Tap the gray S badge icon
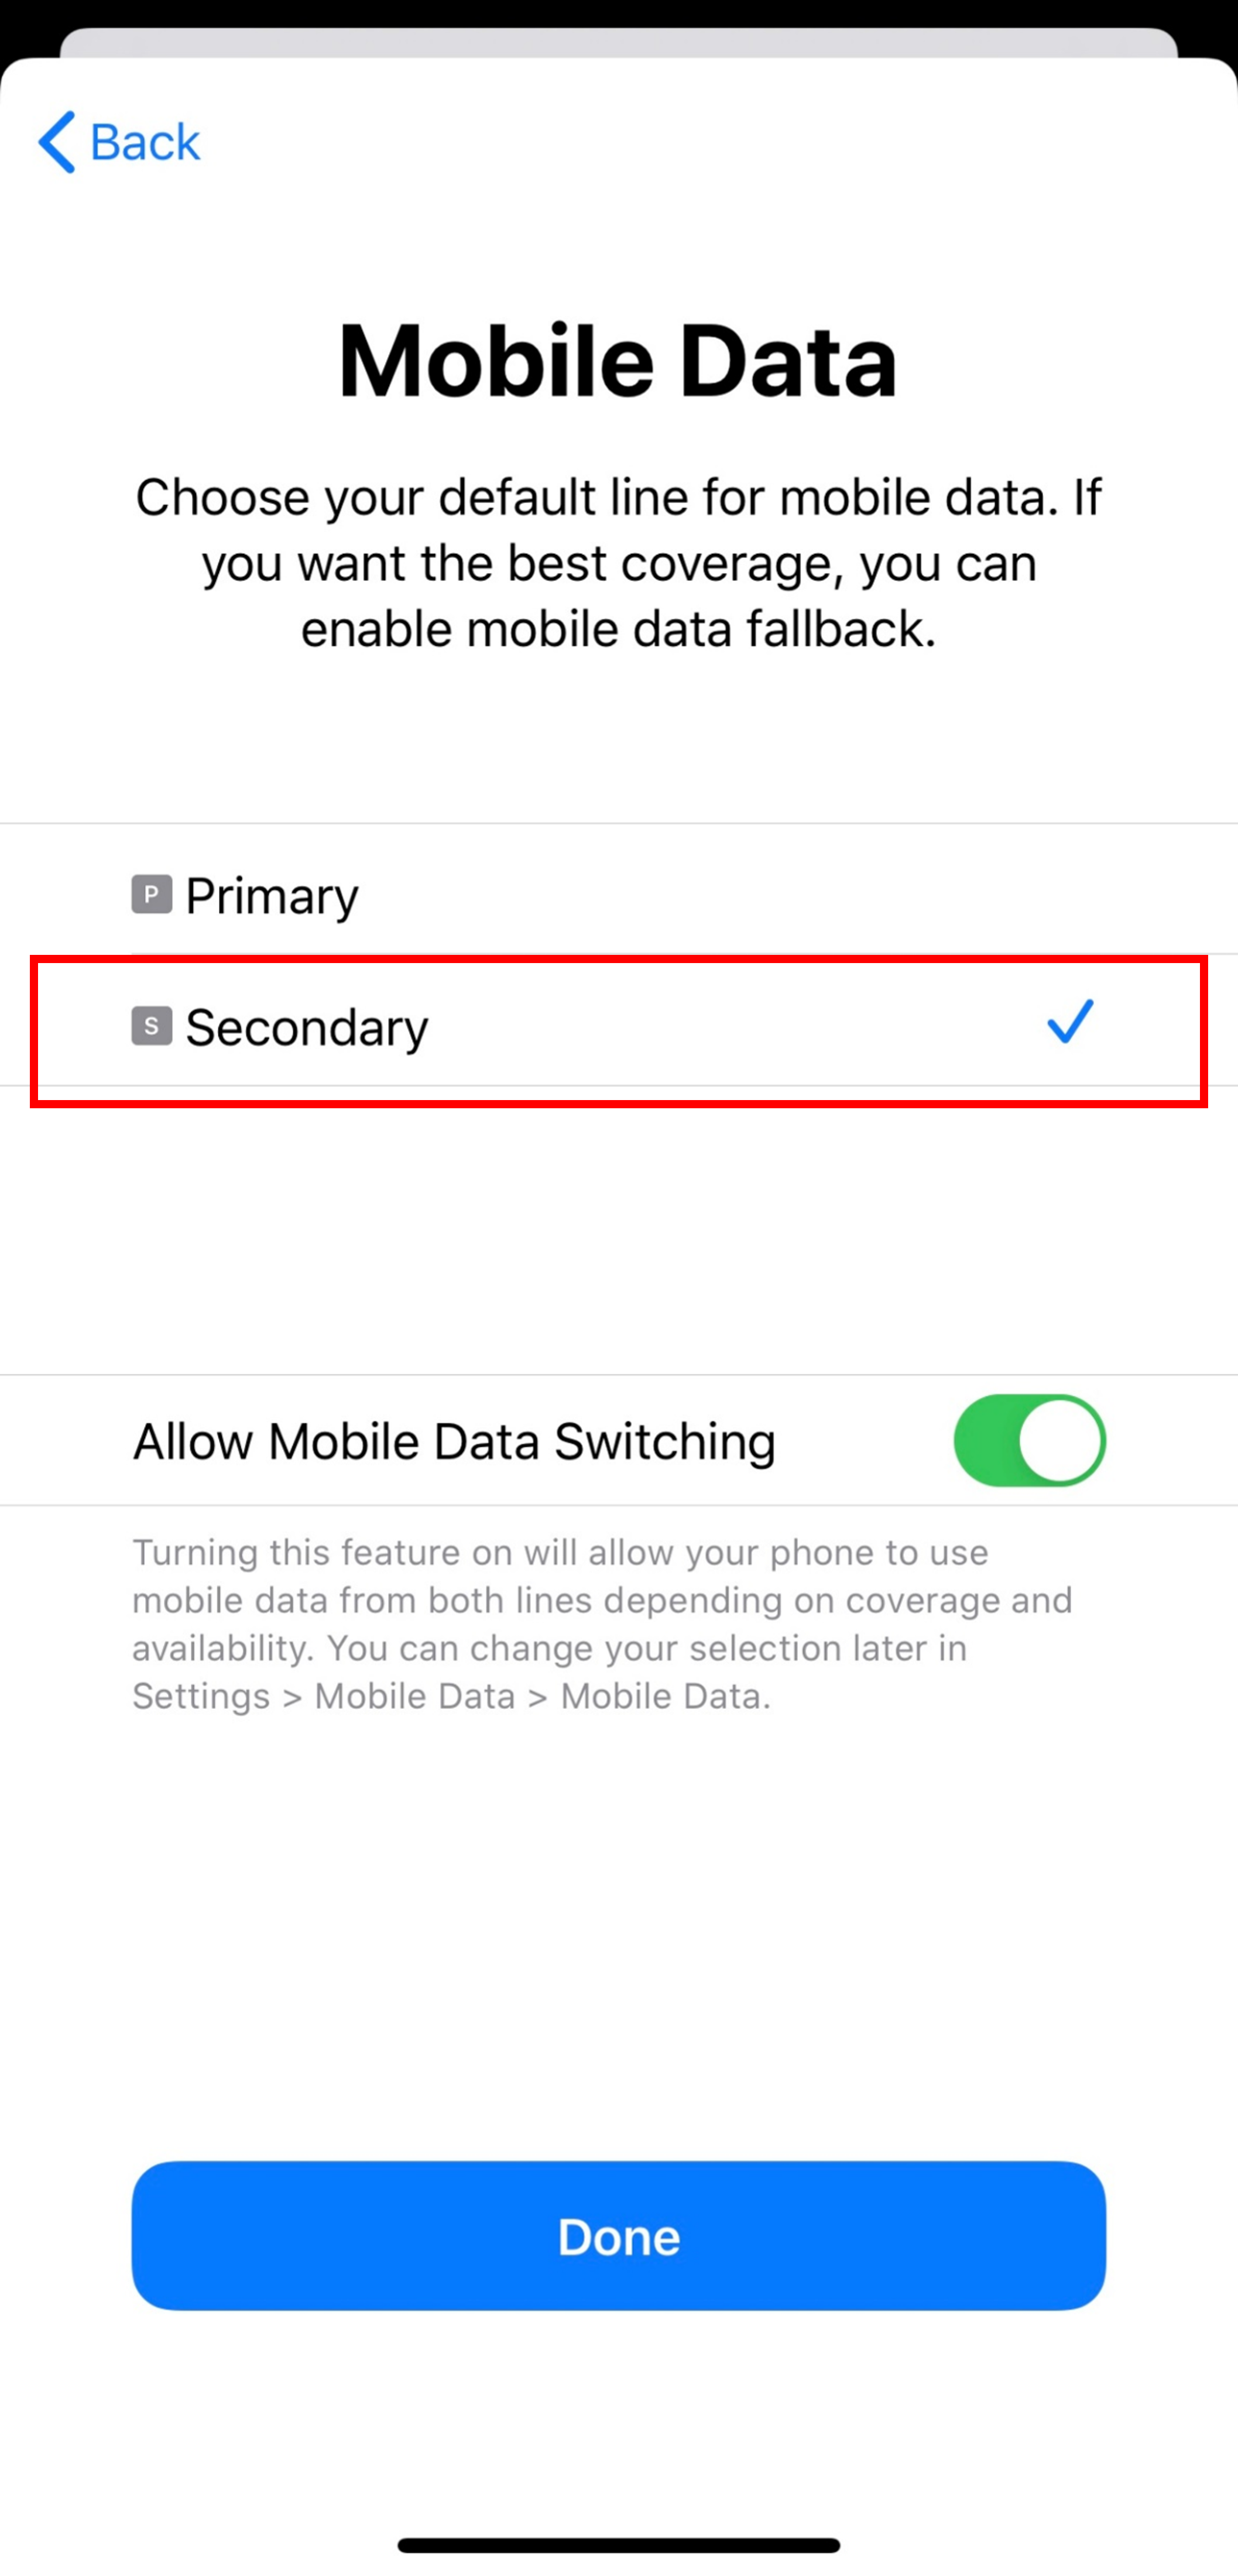This screenshot has height=2576, width=1238. point(151,1026)
